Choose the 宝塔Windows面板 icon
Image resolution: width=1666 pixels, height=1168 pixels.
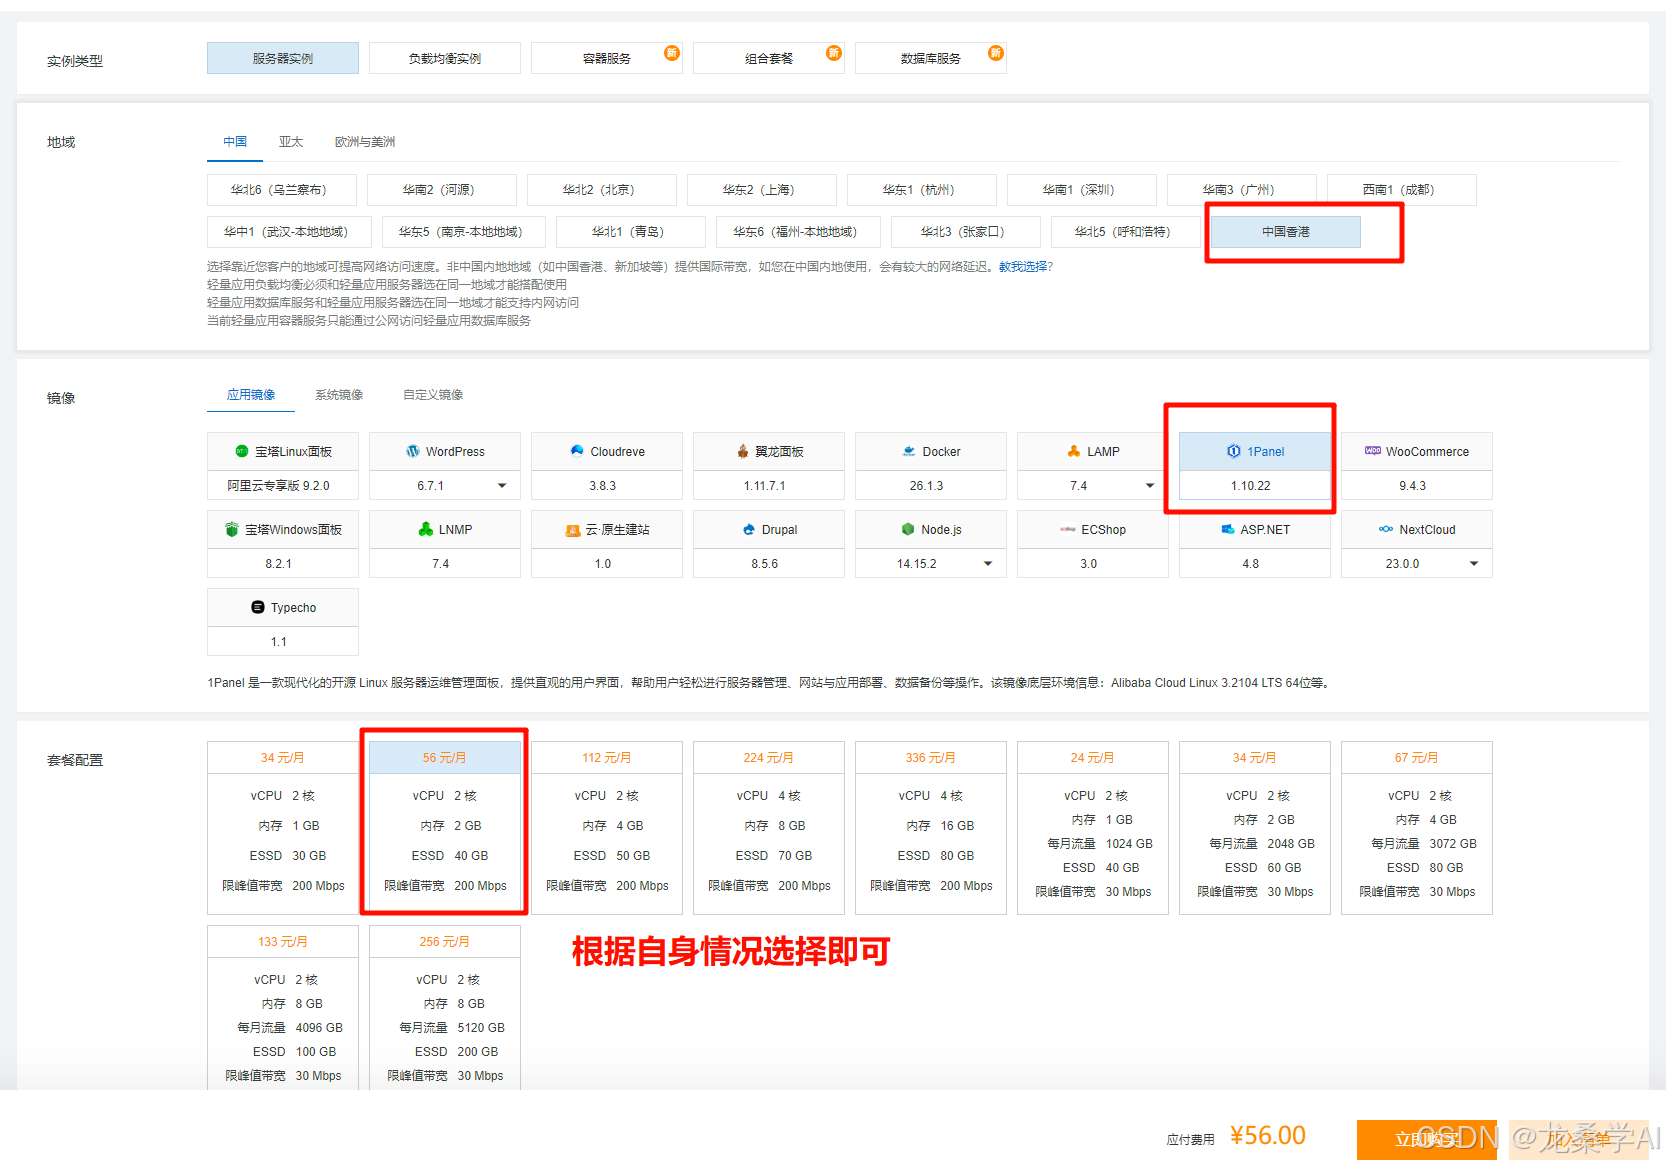(232, 529)
